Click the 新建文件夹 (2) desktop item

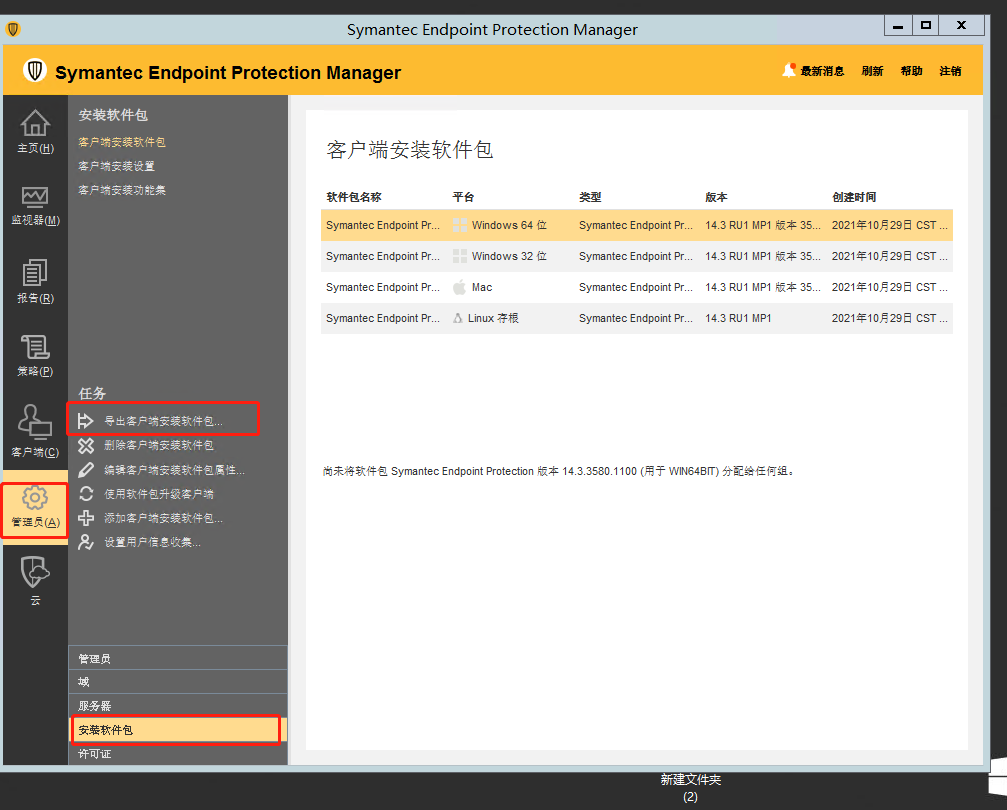690,788
